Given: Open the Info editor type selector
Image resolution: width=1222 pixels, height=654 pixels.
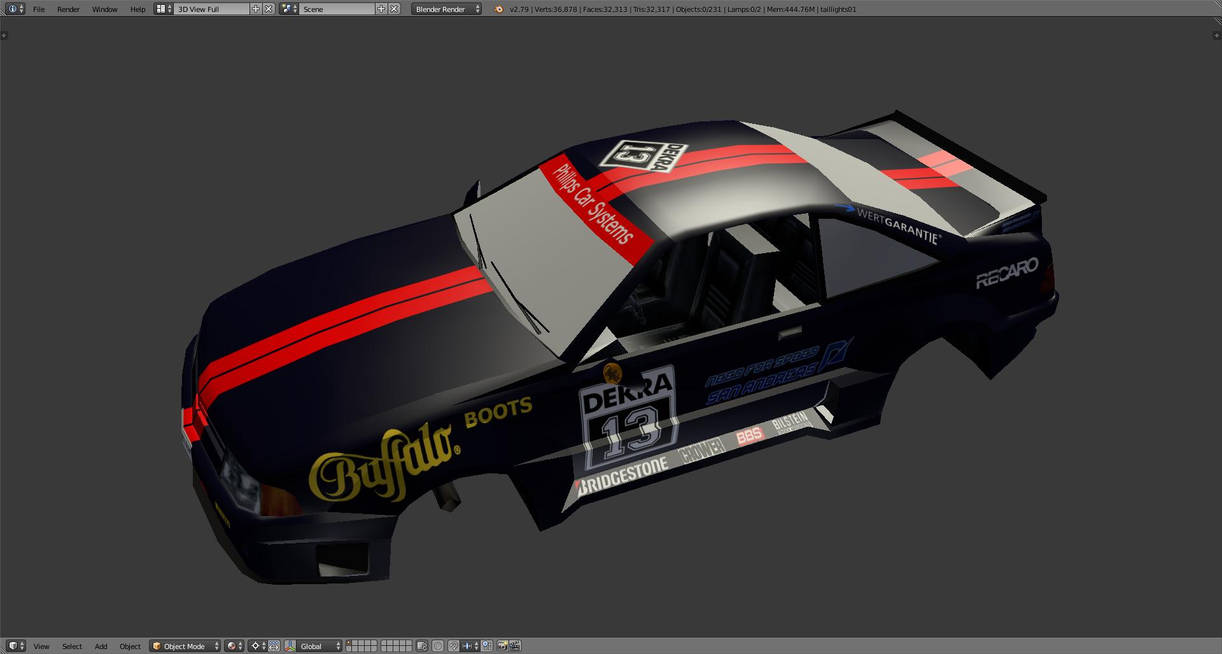Looking at the screenshot, I should point(14,8).
